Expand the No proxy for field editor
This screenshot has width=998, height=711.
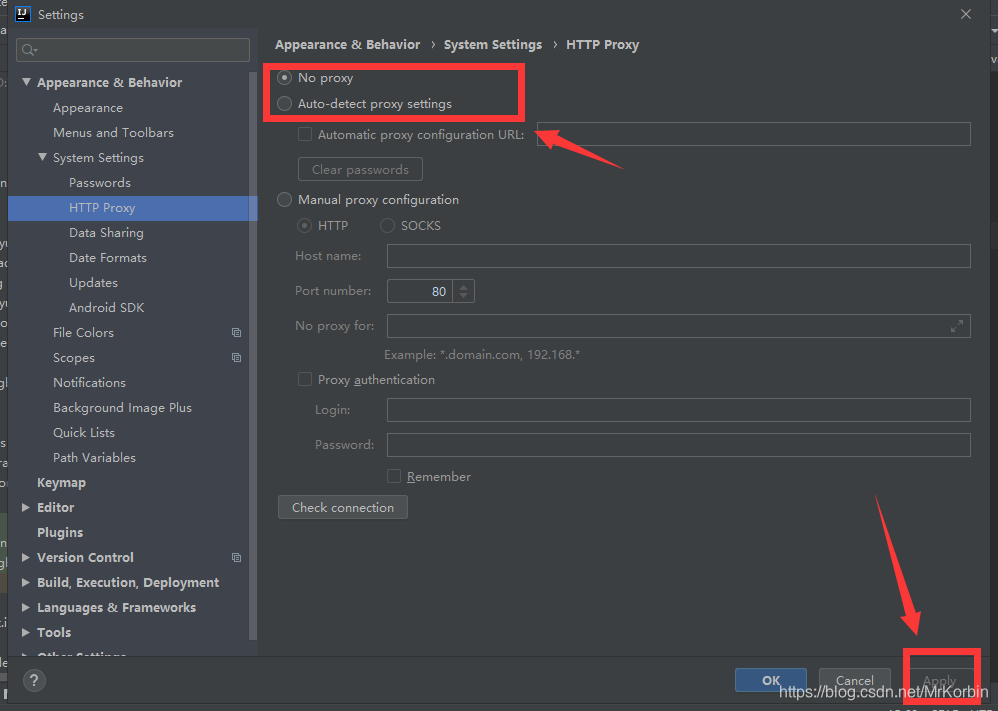click(x=956, y=327)
